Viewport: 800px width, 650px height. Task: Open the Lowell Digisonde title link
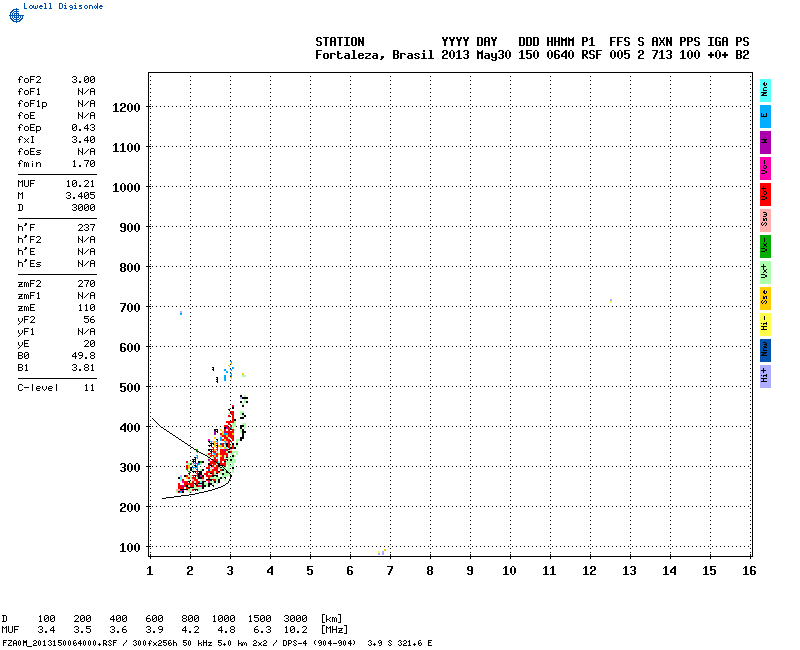coord(63,6)
